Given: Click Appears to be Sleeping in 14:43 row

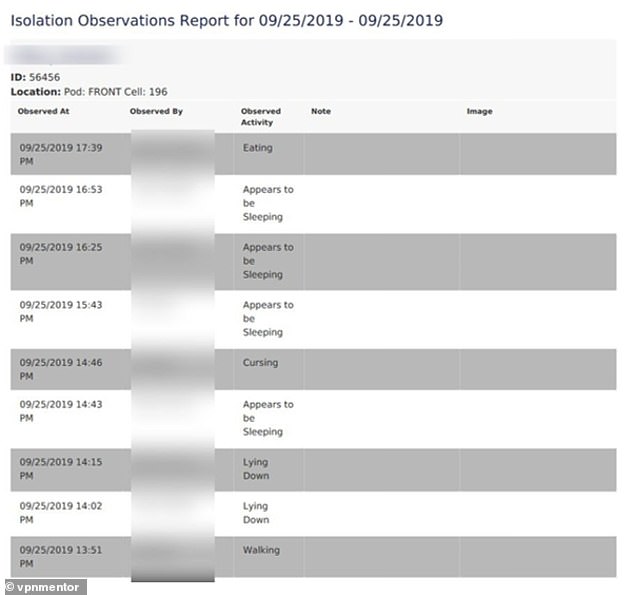Looking at the screenshot, I should [x=268, y=418].
